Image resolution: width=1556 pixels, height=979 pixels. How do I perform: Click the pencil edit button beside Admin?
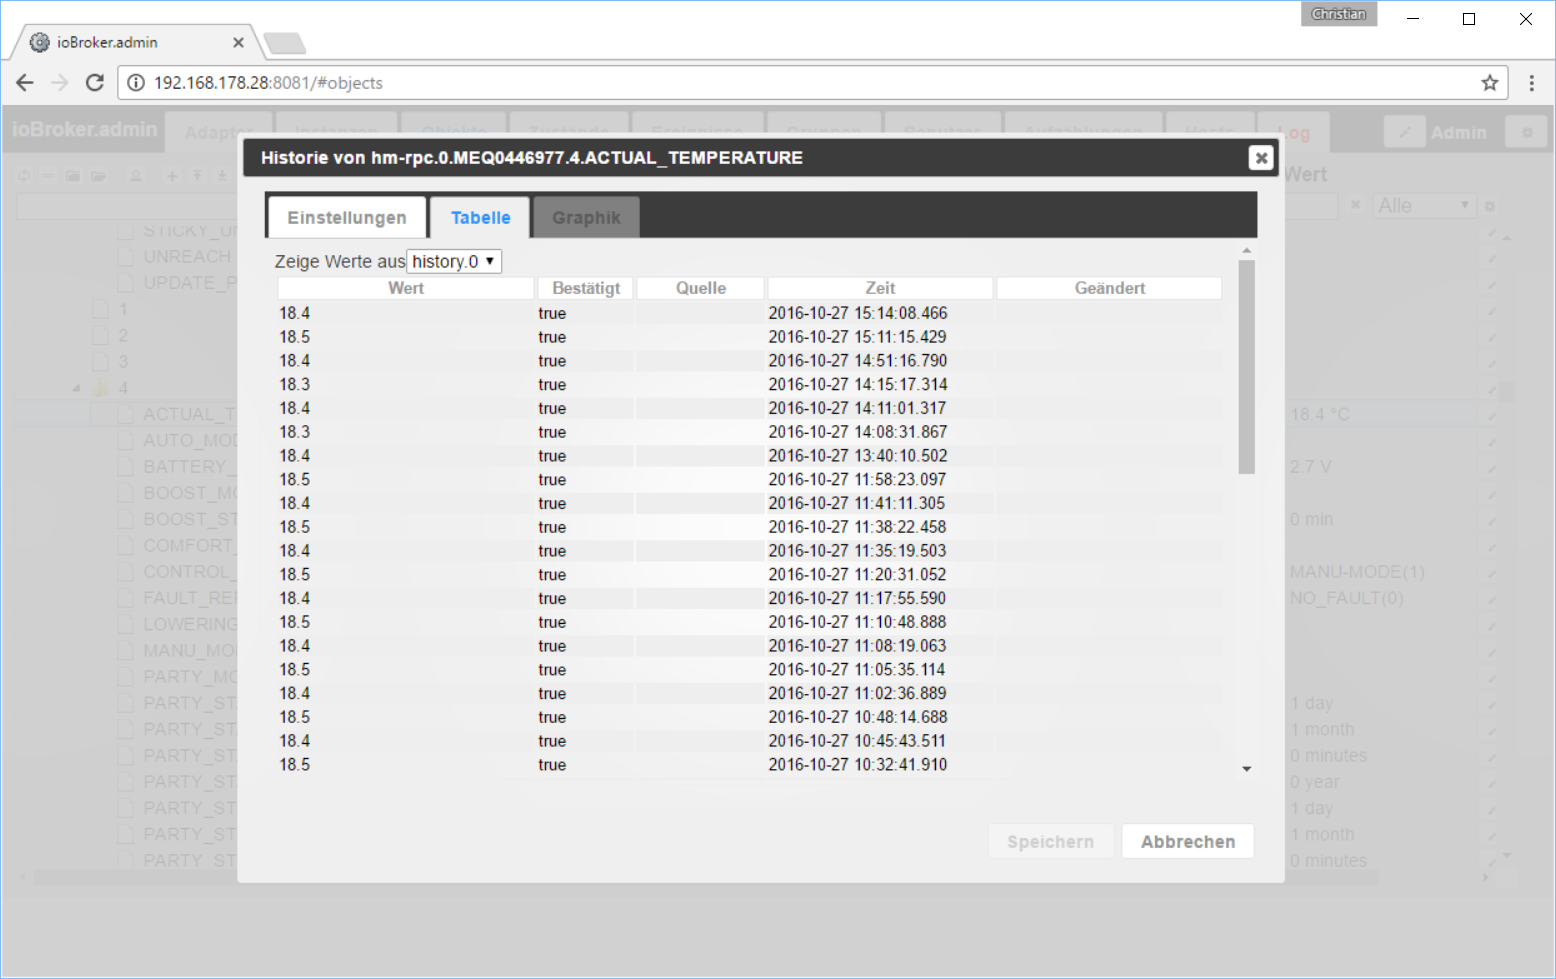(x=1405, y=132)
